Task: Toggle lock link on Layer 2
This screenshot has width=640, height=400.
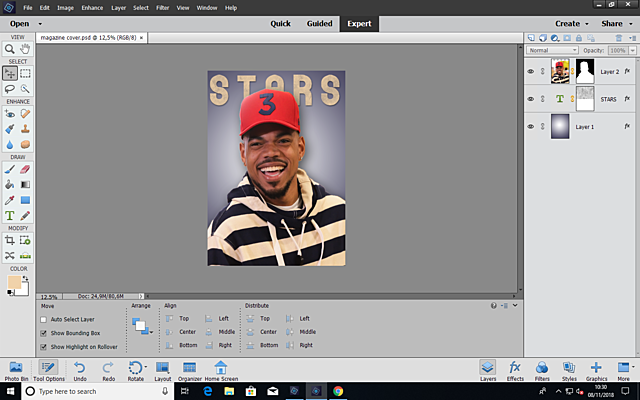Action: coord(543,71)
